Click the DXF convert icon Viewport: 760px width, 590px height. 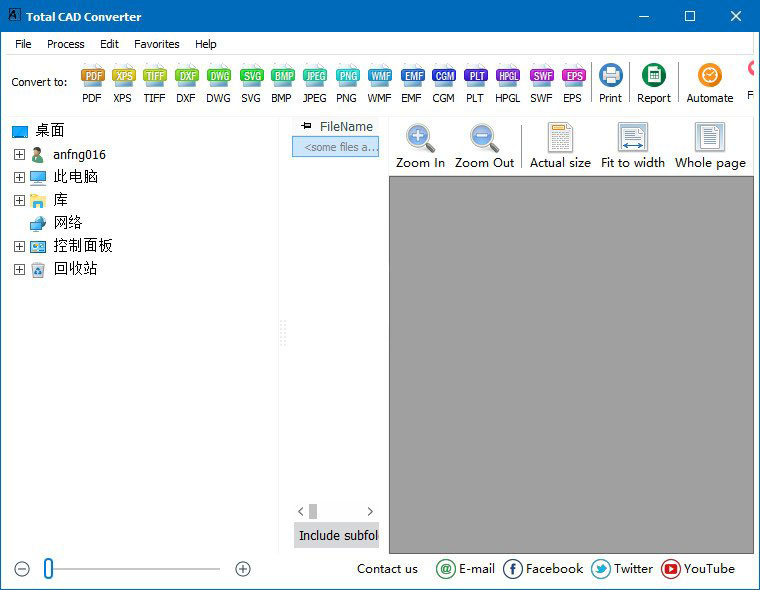[x=187, y=83]
